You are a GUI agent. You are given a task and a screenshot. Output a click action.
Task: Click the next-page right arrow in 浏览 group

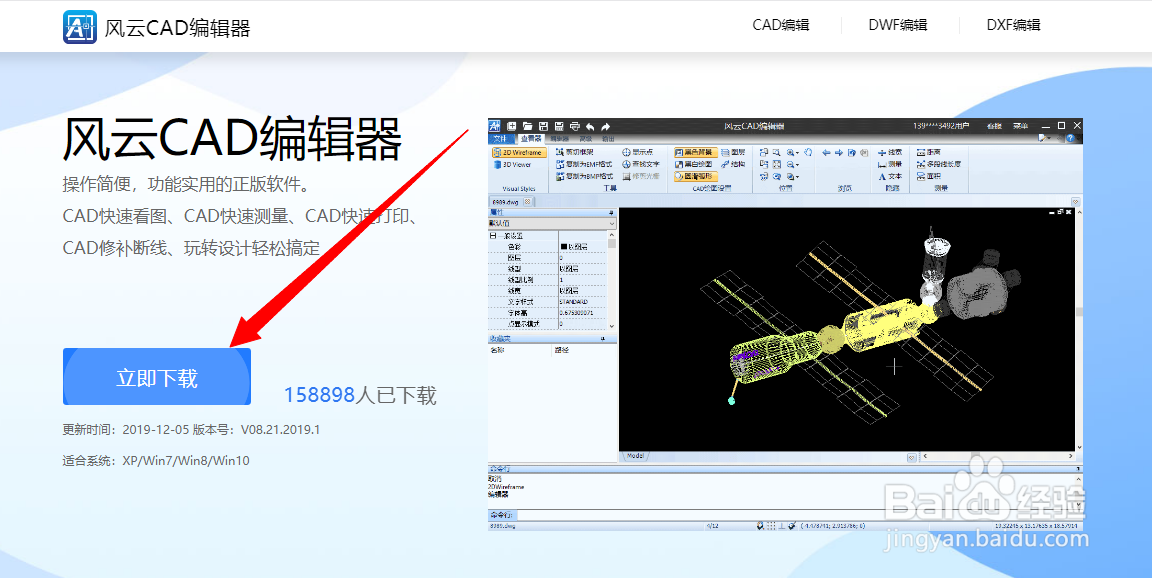point(839,152)
